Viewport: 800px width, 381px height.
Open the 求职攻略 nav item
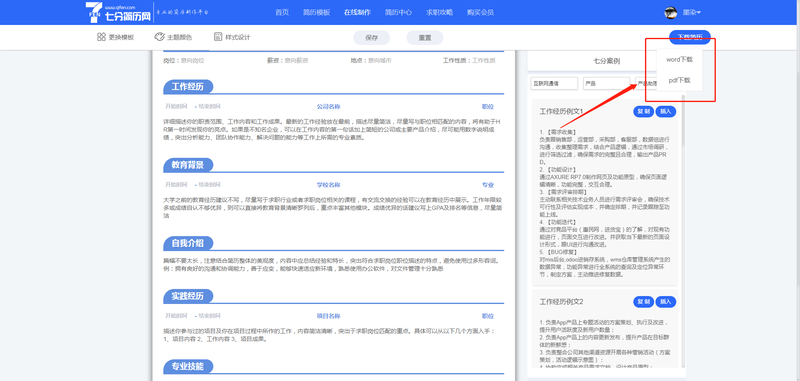[x=439, y=12]
